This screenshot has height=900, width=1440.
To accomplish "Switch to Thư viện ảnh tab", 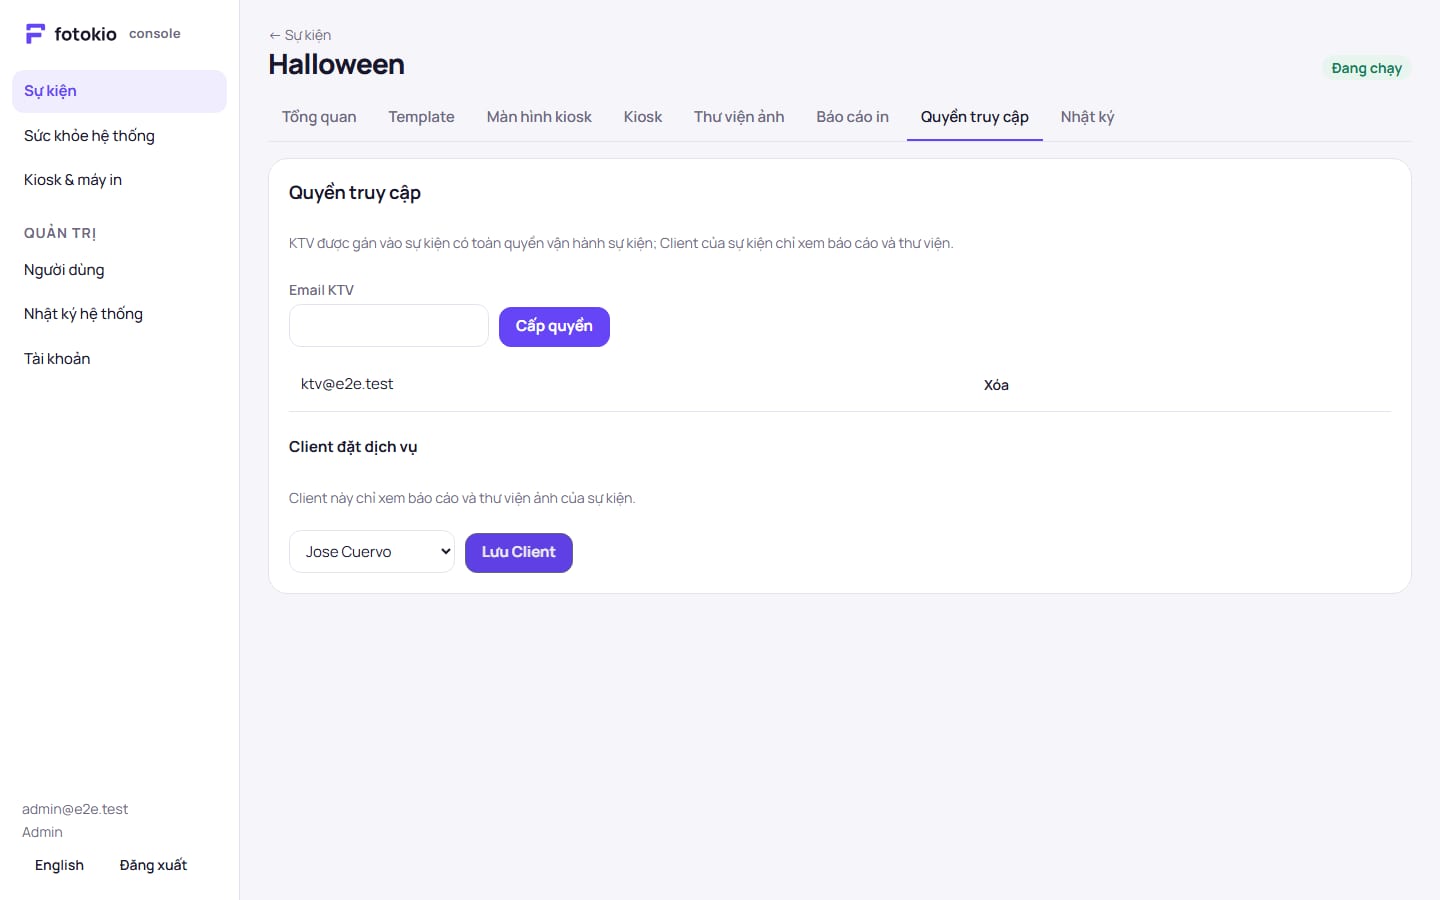I will (x=739, y=117).
